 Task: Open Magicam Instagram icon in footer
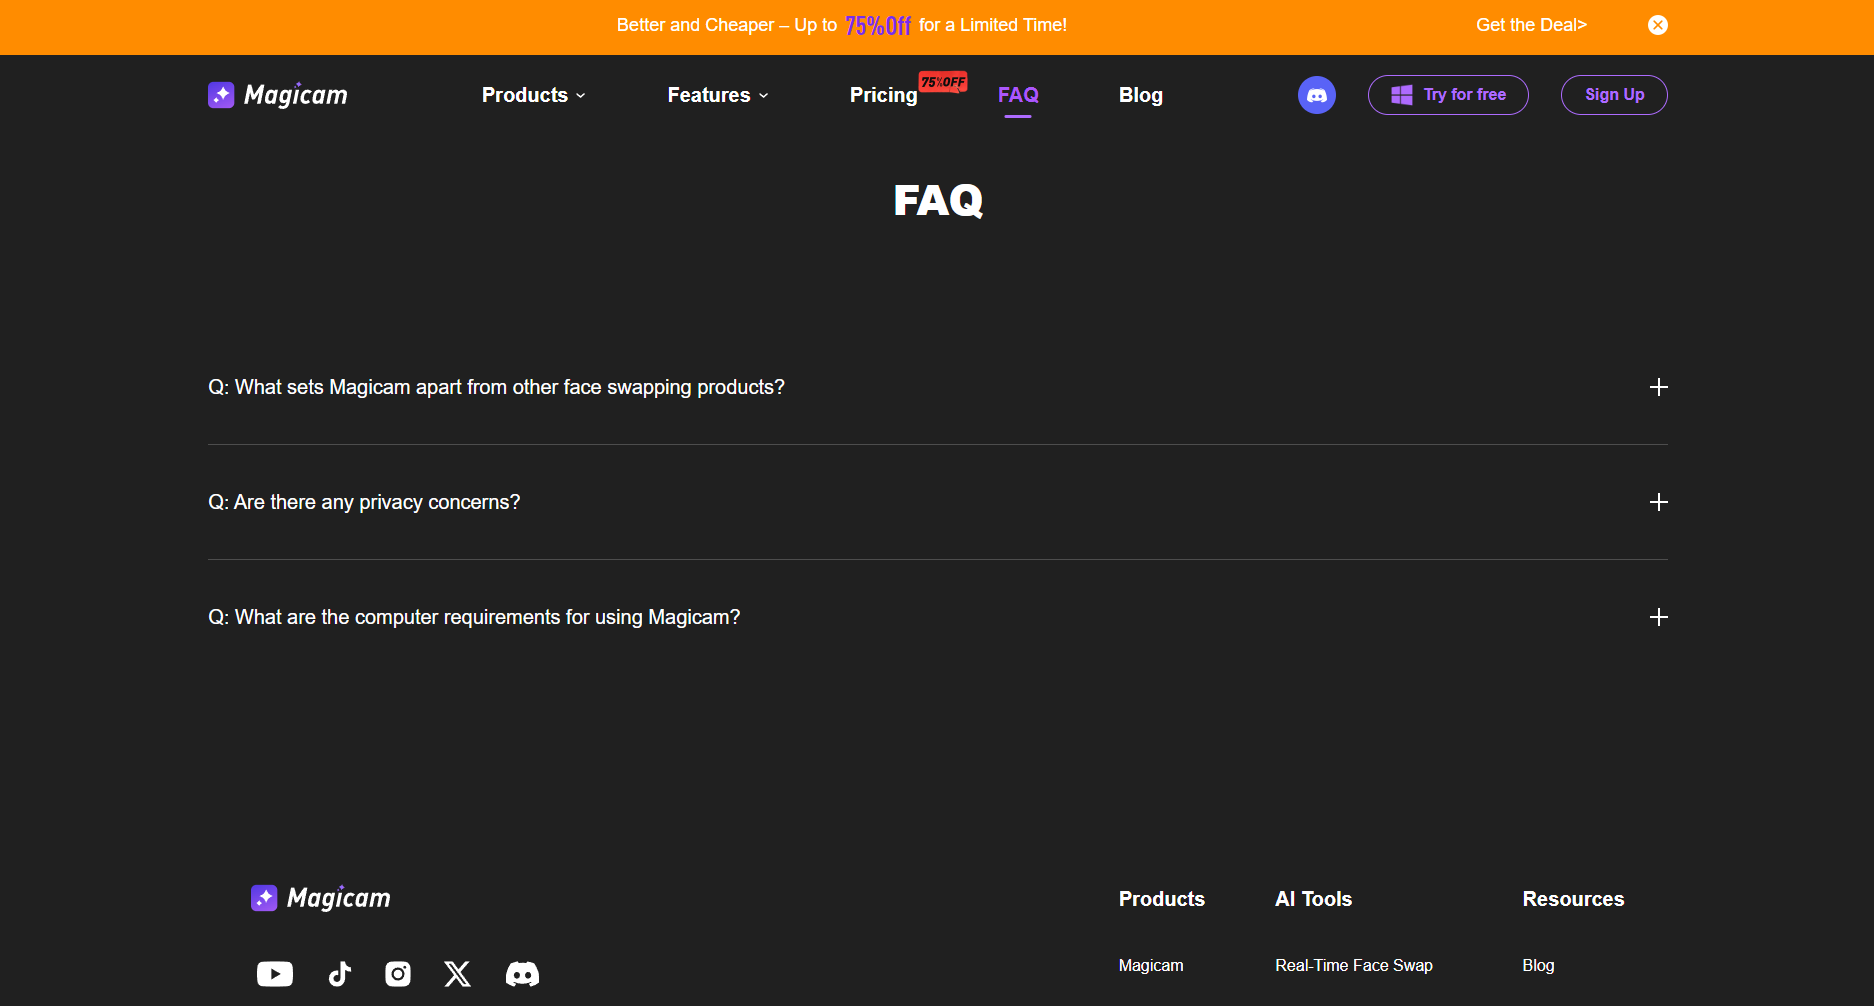pyautogui.click(x=398, y=974)
